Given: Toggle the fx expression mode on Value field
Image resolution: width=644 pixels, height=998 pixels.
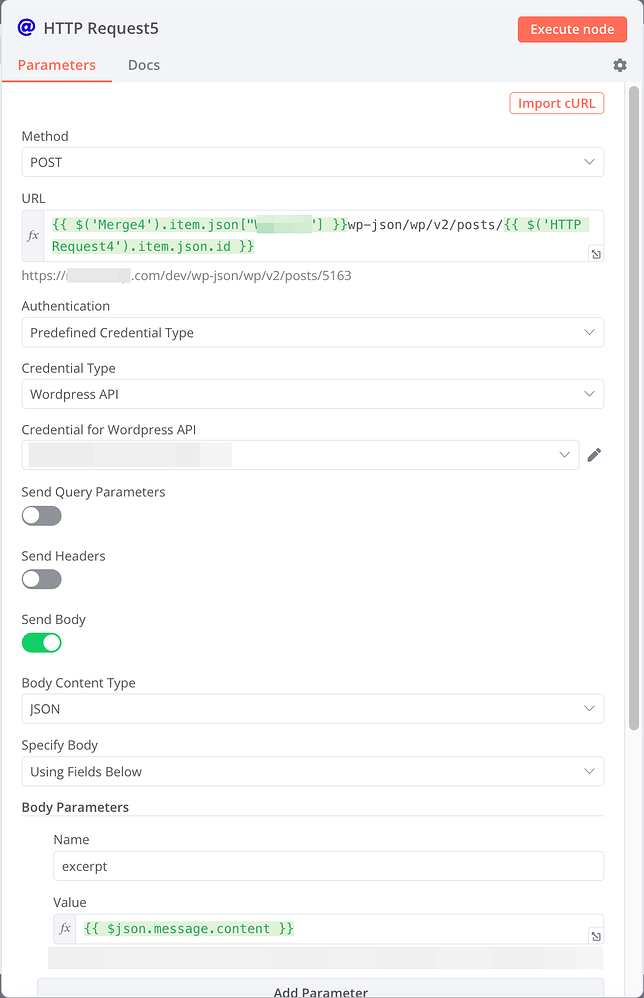Looking at the screenshot, I should tap(64, 928).
